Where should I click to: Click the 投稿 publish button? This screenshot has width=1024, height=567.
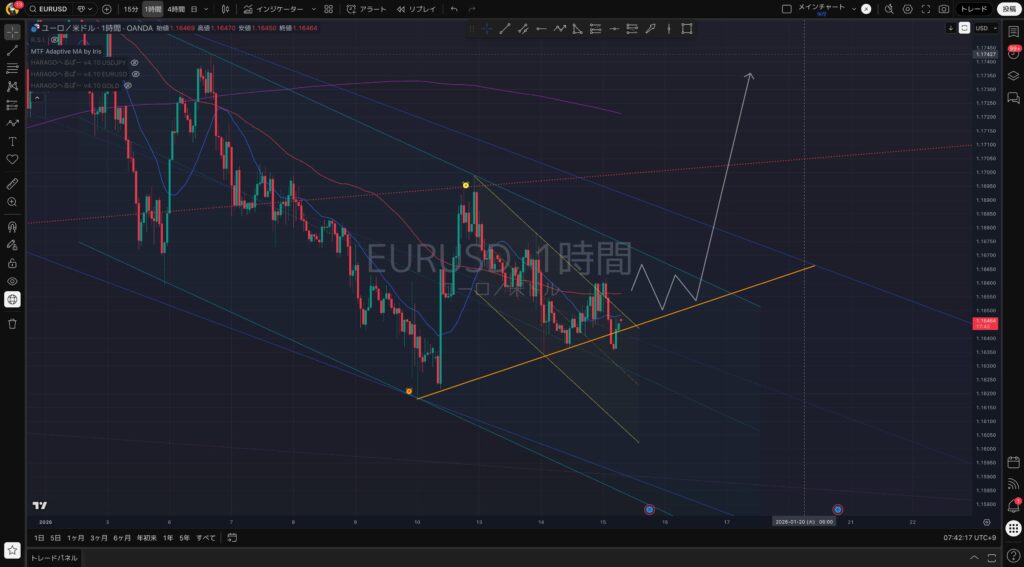pyautogui.click(x=1010, y=9)
